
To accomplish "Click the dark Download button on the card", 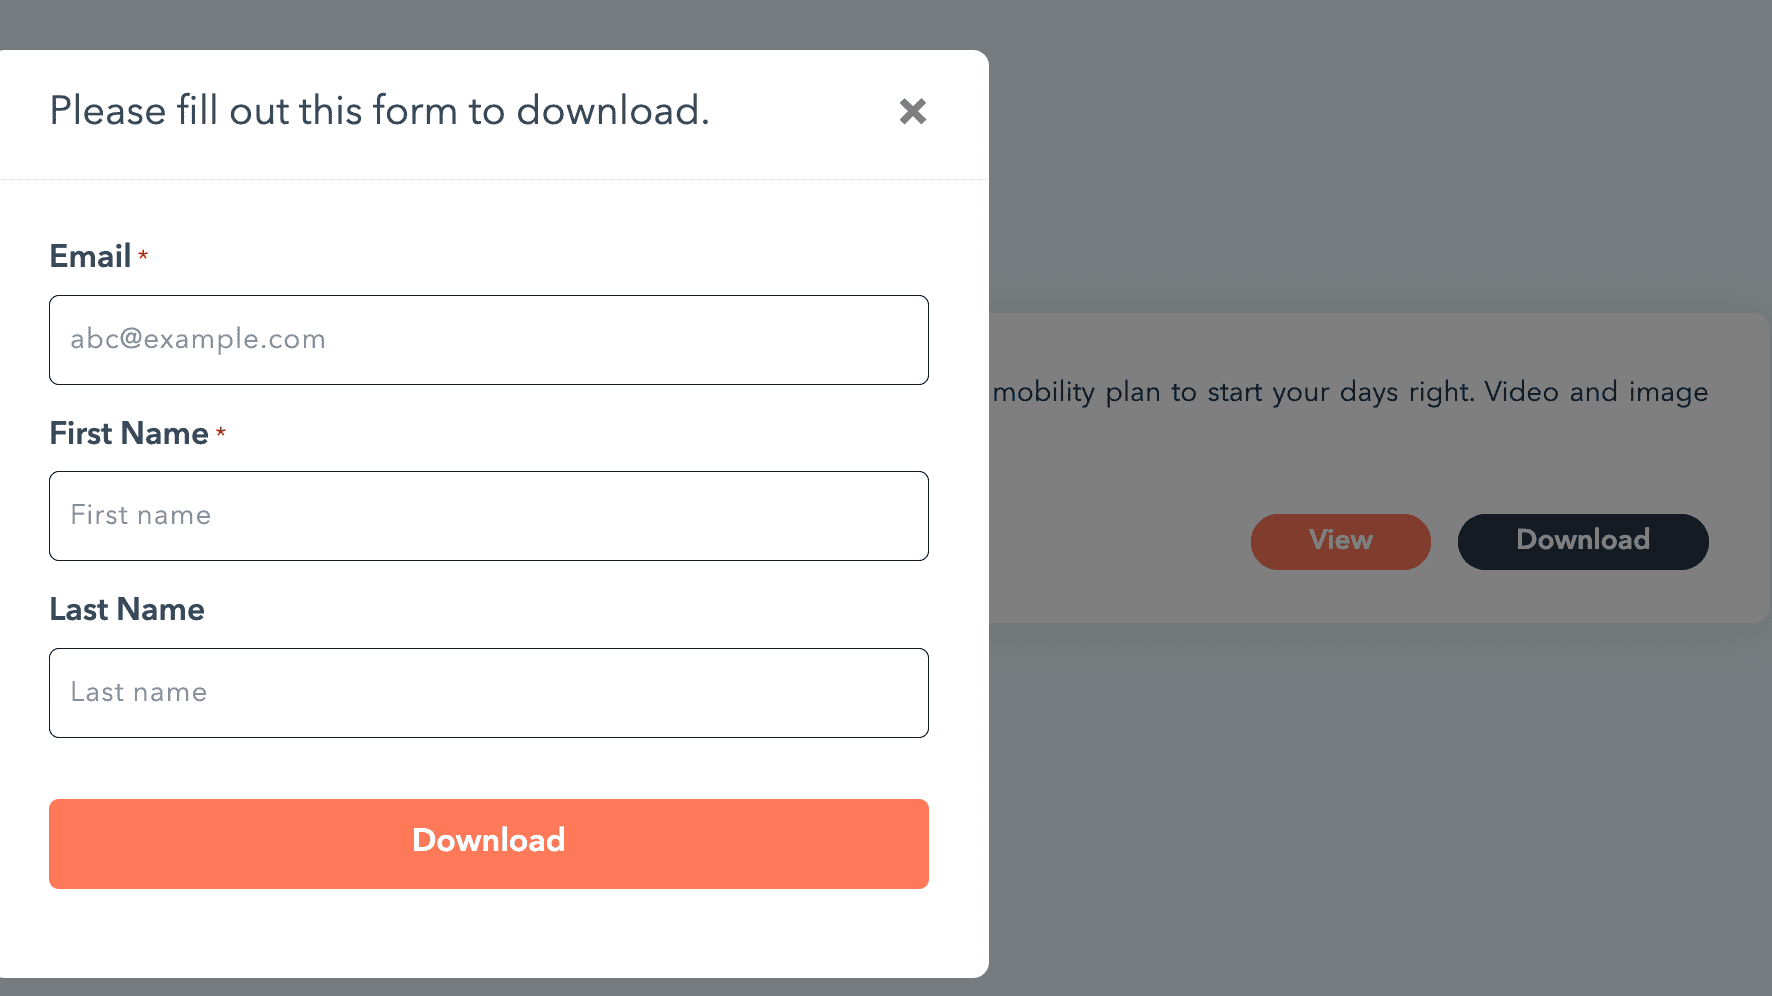I will pyautogui.click(x=1583, y=542).
